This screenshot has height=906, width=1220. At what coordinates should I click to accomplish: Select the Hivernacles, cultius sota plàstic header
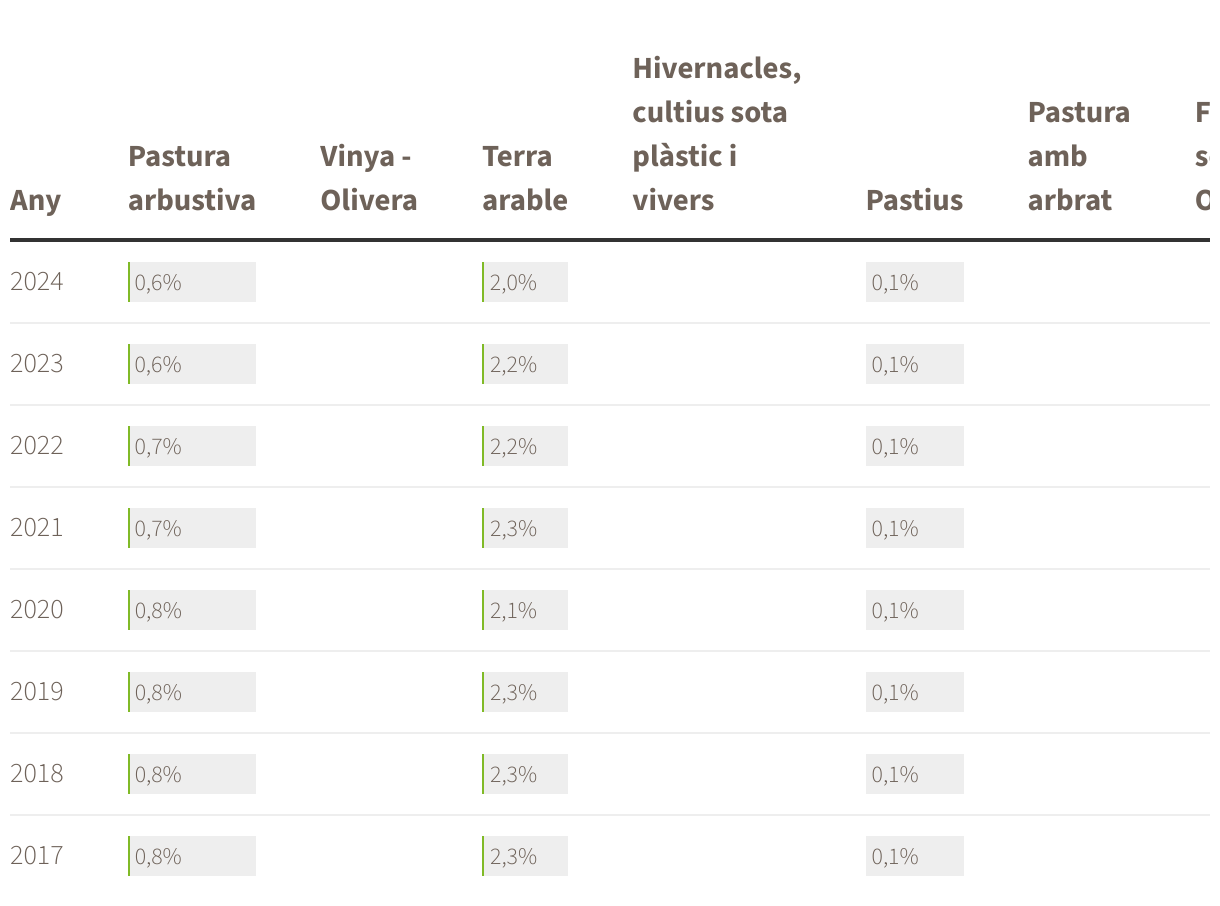[x=717, y=134]
